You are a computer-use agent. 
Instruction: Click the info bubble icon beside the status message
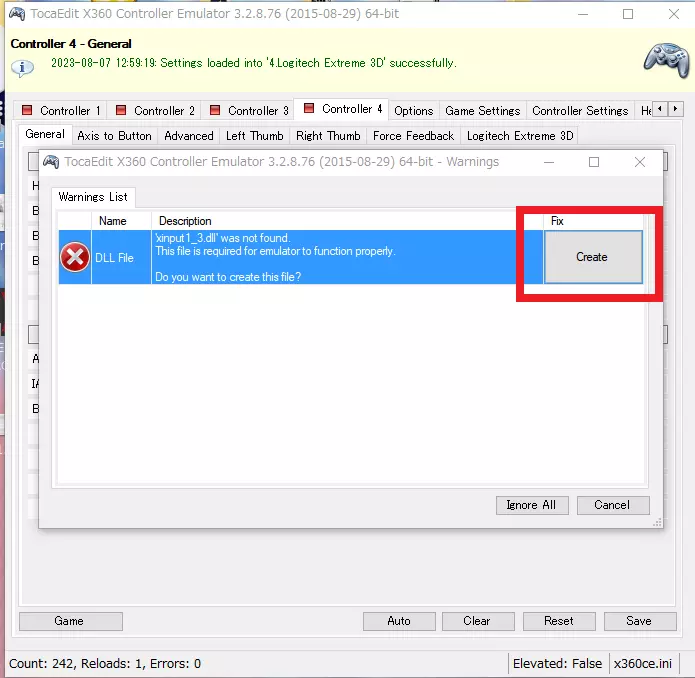(22, 68)
